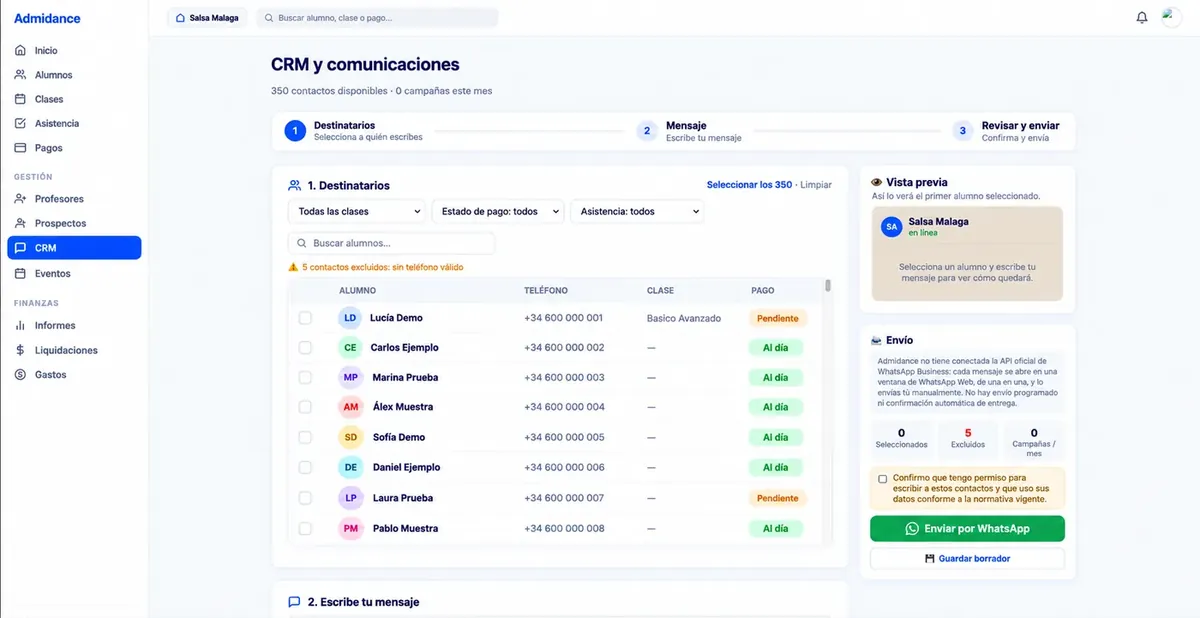Image resolution: width=1200 pixels, height=618 pixels.
Task: Click Guardar borrador button
Action: (x=967, y=559)
